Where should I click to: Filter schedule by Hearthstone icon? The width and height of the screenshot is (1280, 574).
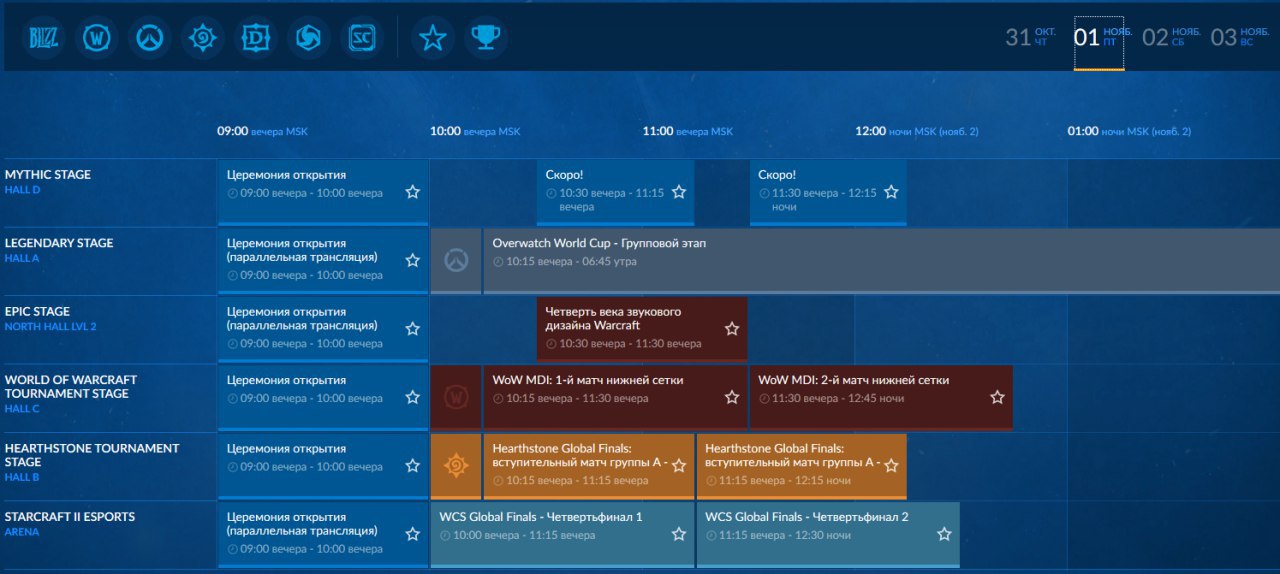pos(203,38)
